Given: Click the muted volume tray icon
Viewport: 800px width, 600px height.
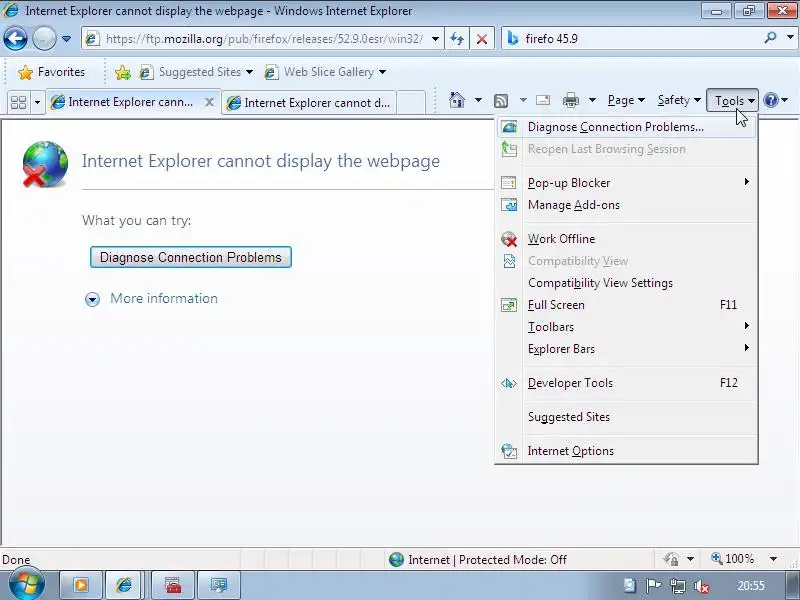Looking at the screenshot, I should pos(702,586).
